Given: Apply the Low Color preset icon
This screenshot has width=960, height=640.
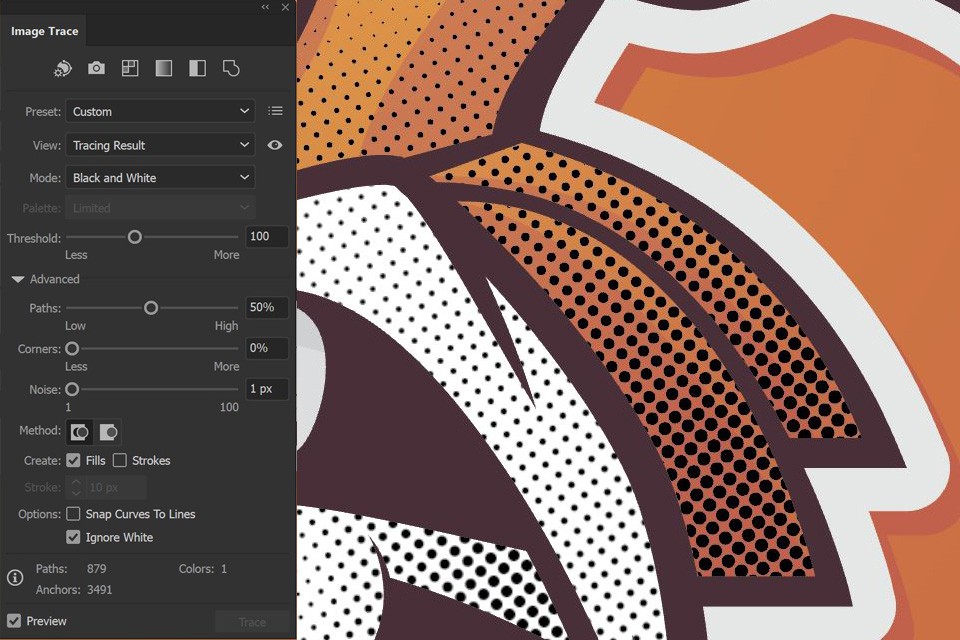Looking at the screenshot, I should click(130, 68).
